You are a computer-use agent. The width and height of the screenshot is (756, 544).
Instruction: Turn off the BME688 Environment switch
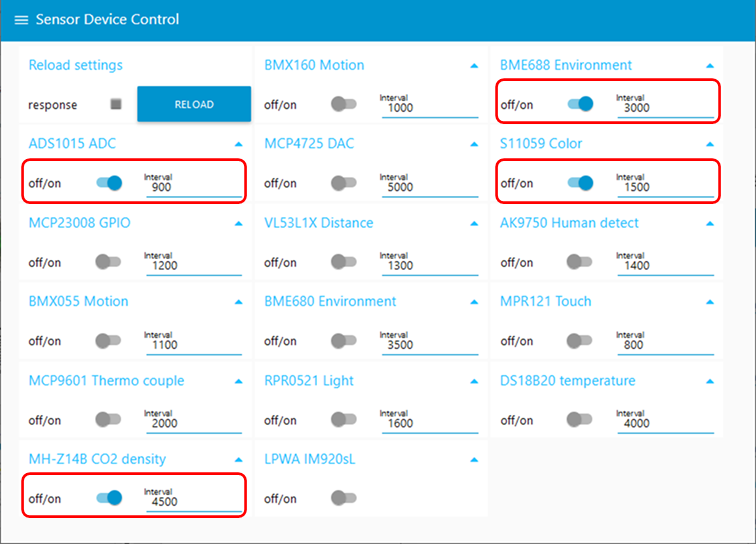[x=580, y=104]
